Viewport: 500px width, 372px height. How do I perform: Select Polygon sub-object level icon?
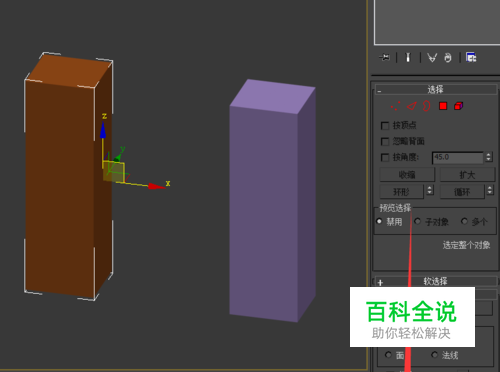click(x=443, y=106)
